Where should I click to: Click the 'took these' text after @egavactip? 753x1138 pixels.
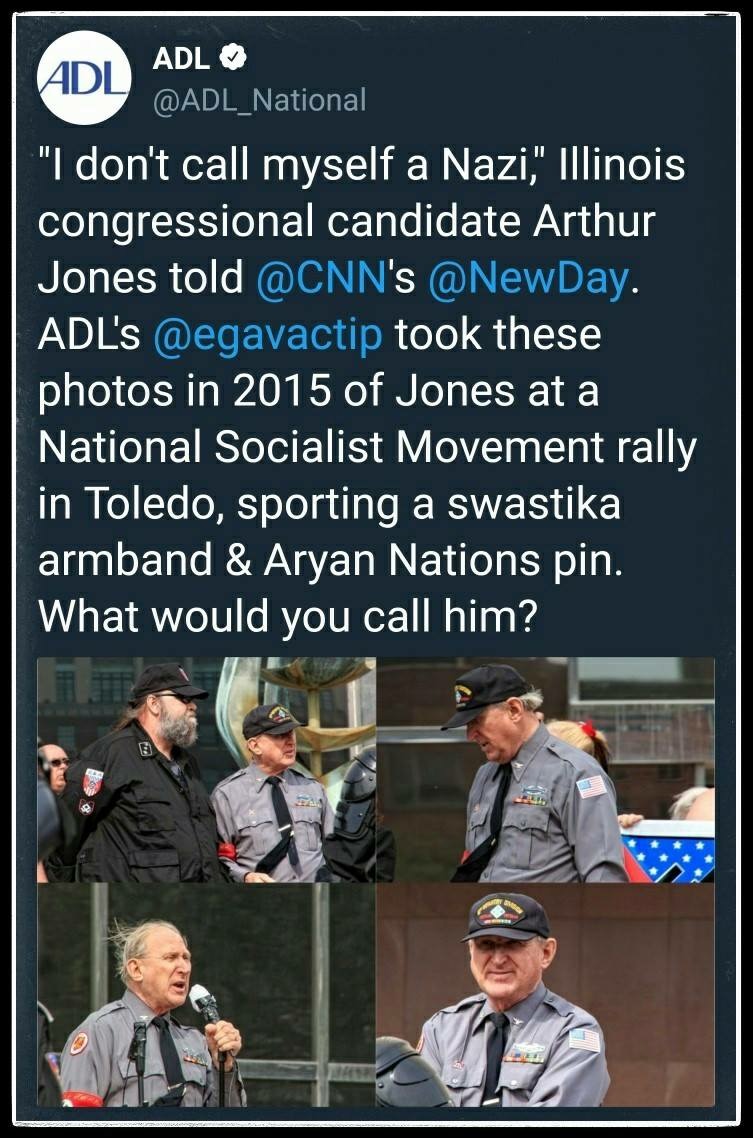pos(498,335)
